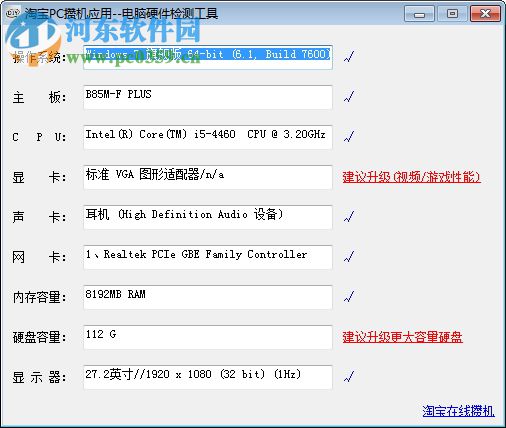Click the 网卡 network card label

[39, 257]
